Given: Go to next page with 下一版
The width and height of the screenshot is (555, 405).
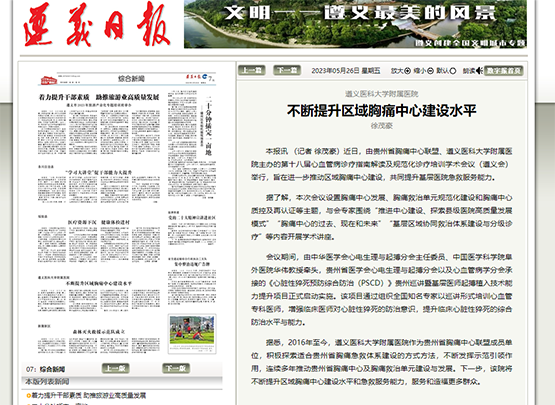Looking at the screenshot, I should pos(176,368).
